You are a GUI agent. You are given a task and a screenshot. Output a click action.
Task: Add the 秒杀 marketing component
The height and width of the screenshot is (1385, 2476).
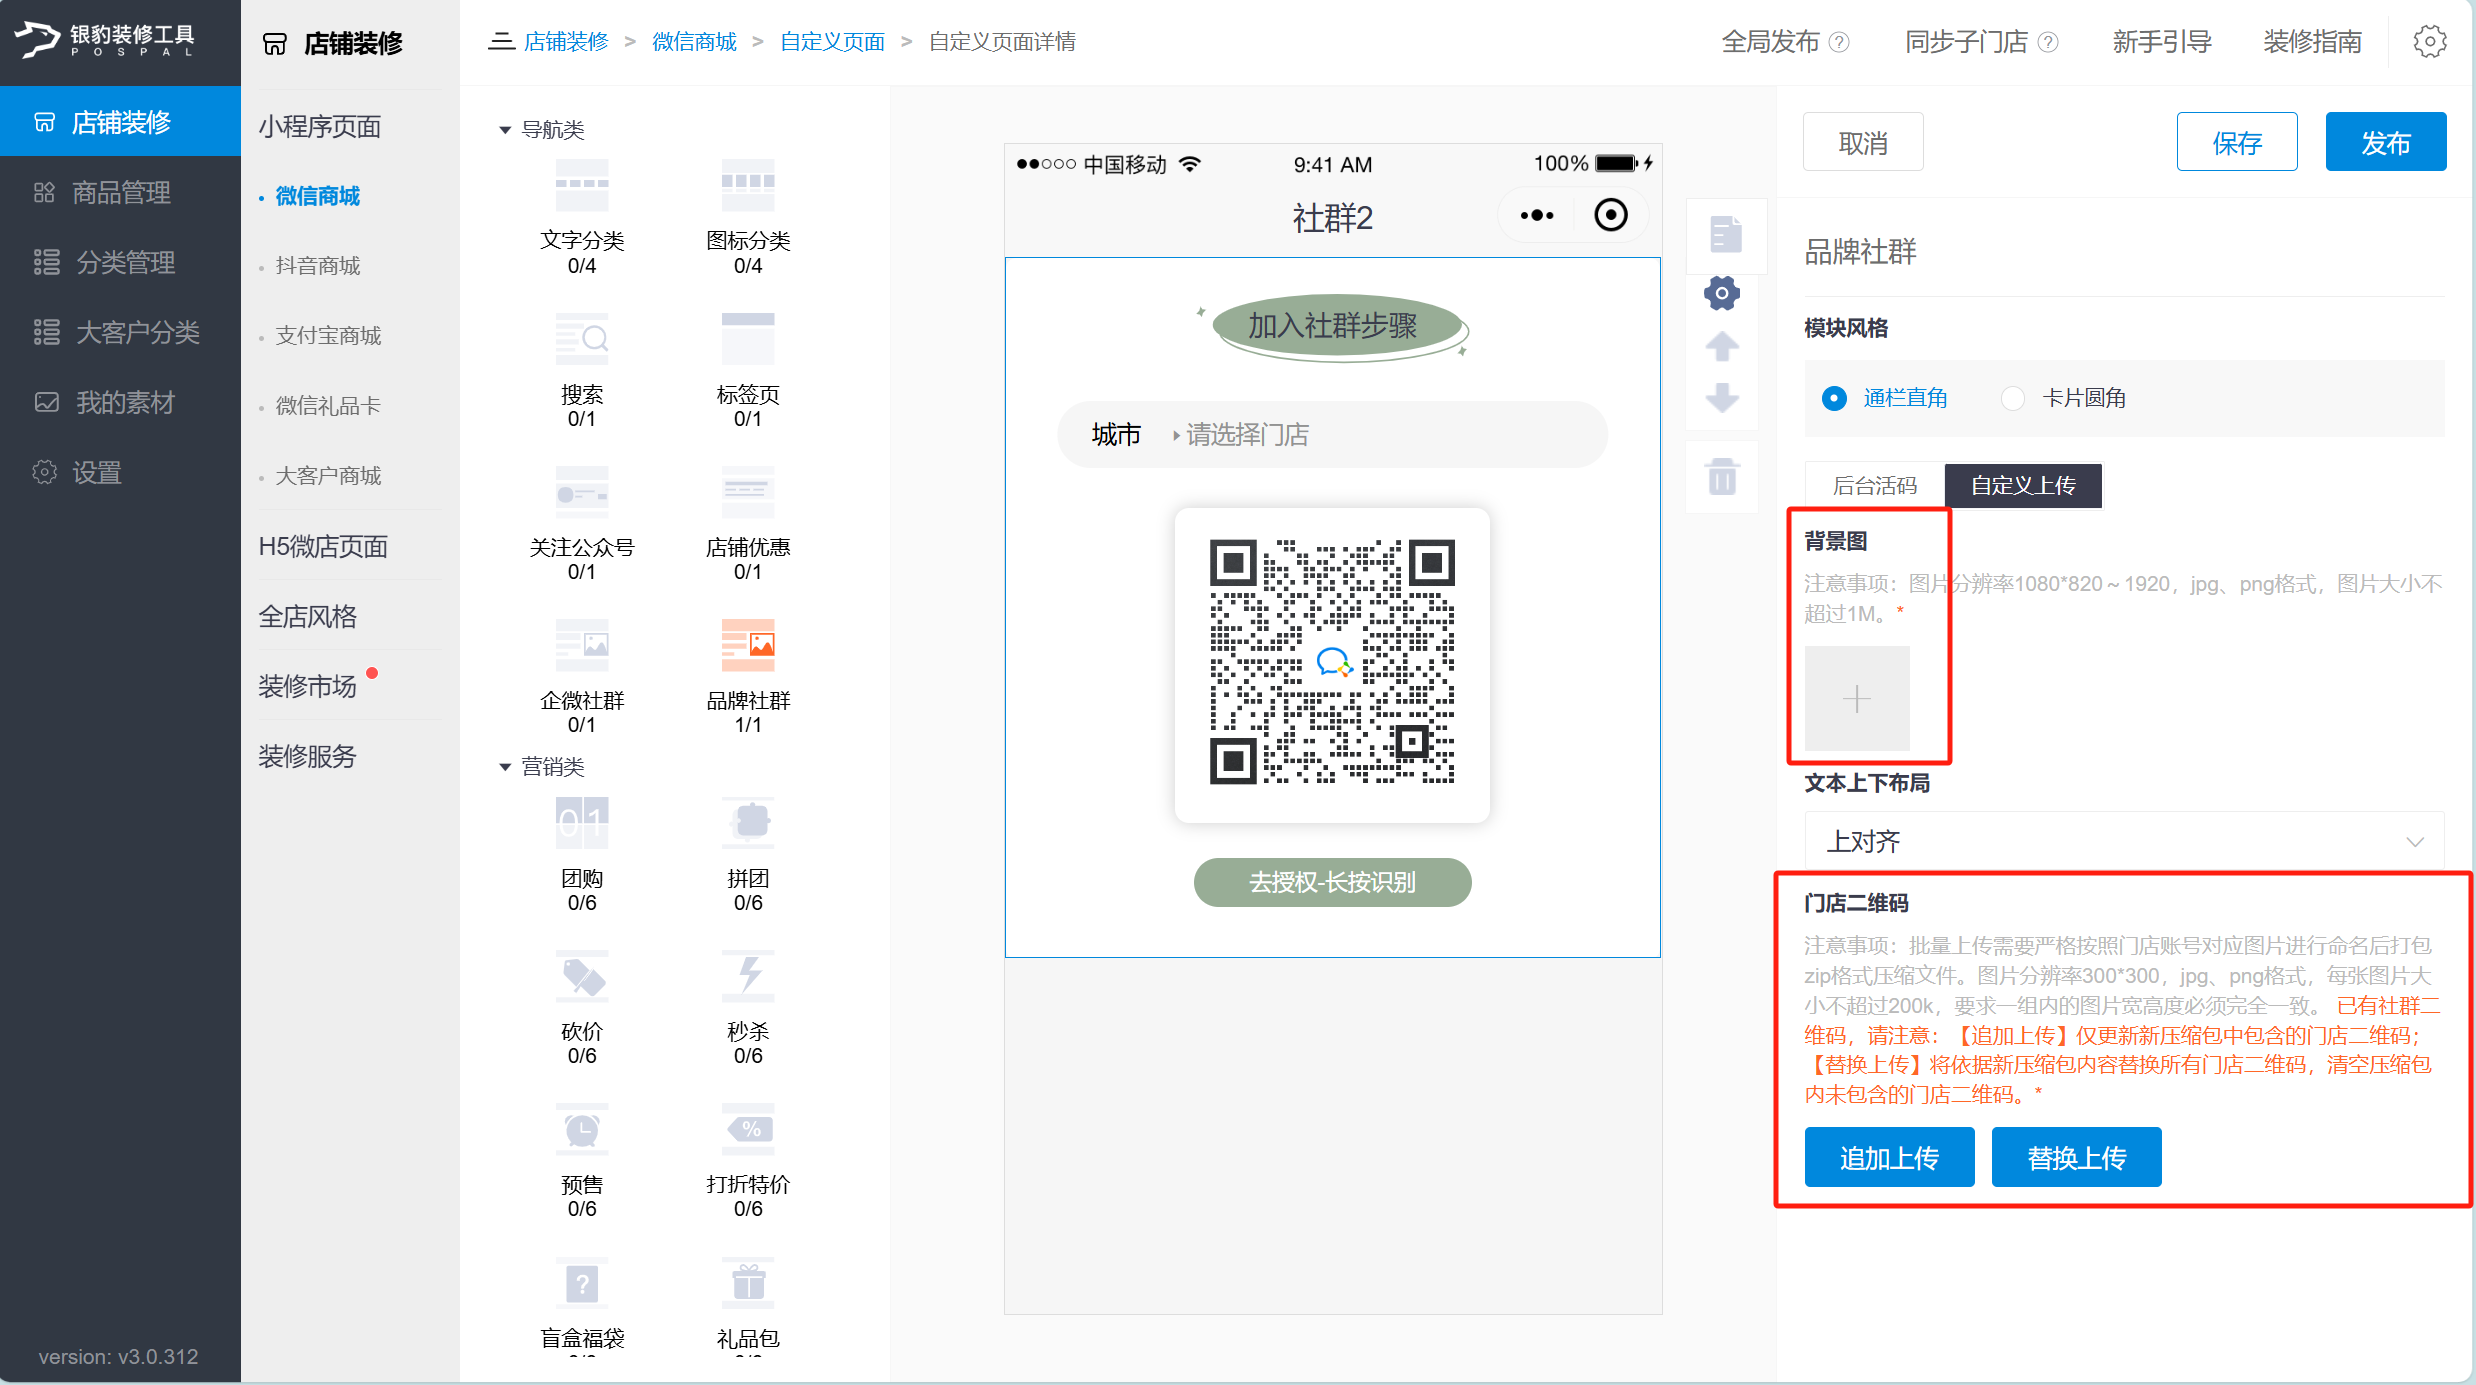coord(748,976)
